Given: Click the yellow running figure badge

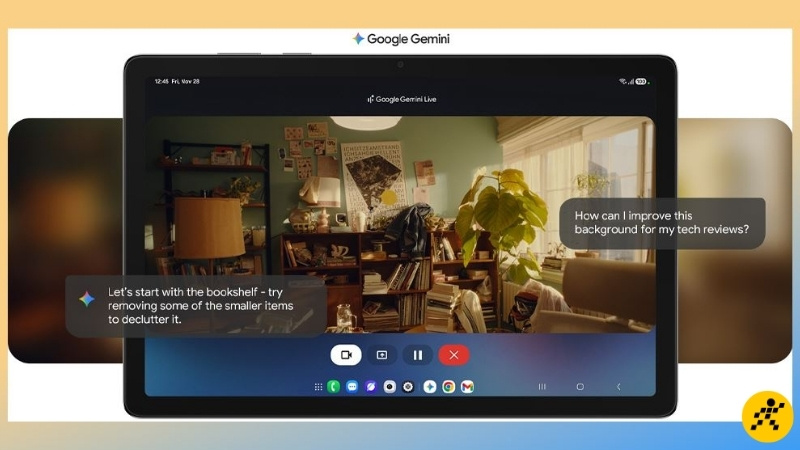Looking at the screenshot, I should point(768,416).
